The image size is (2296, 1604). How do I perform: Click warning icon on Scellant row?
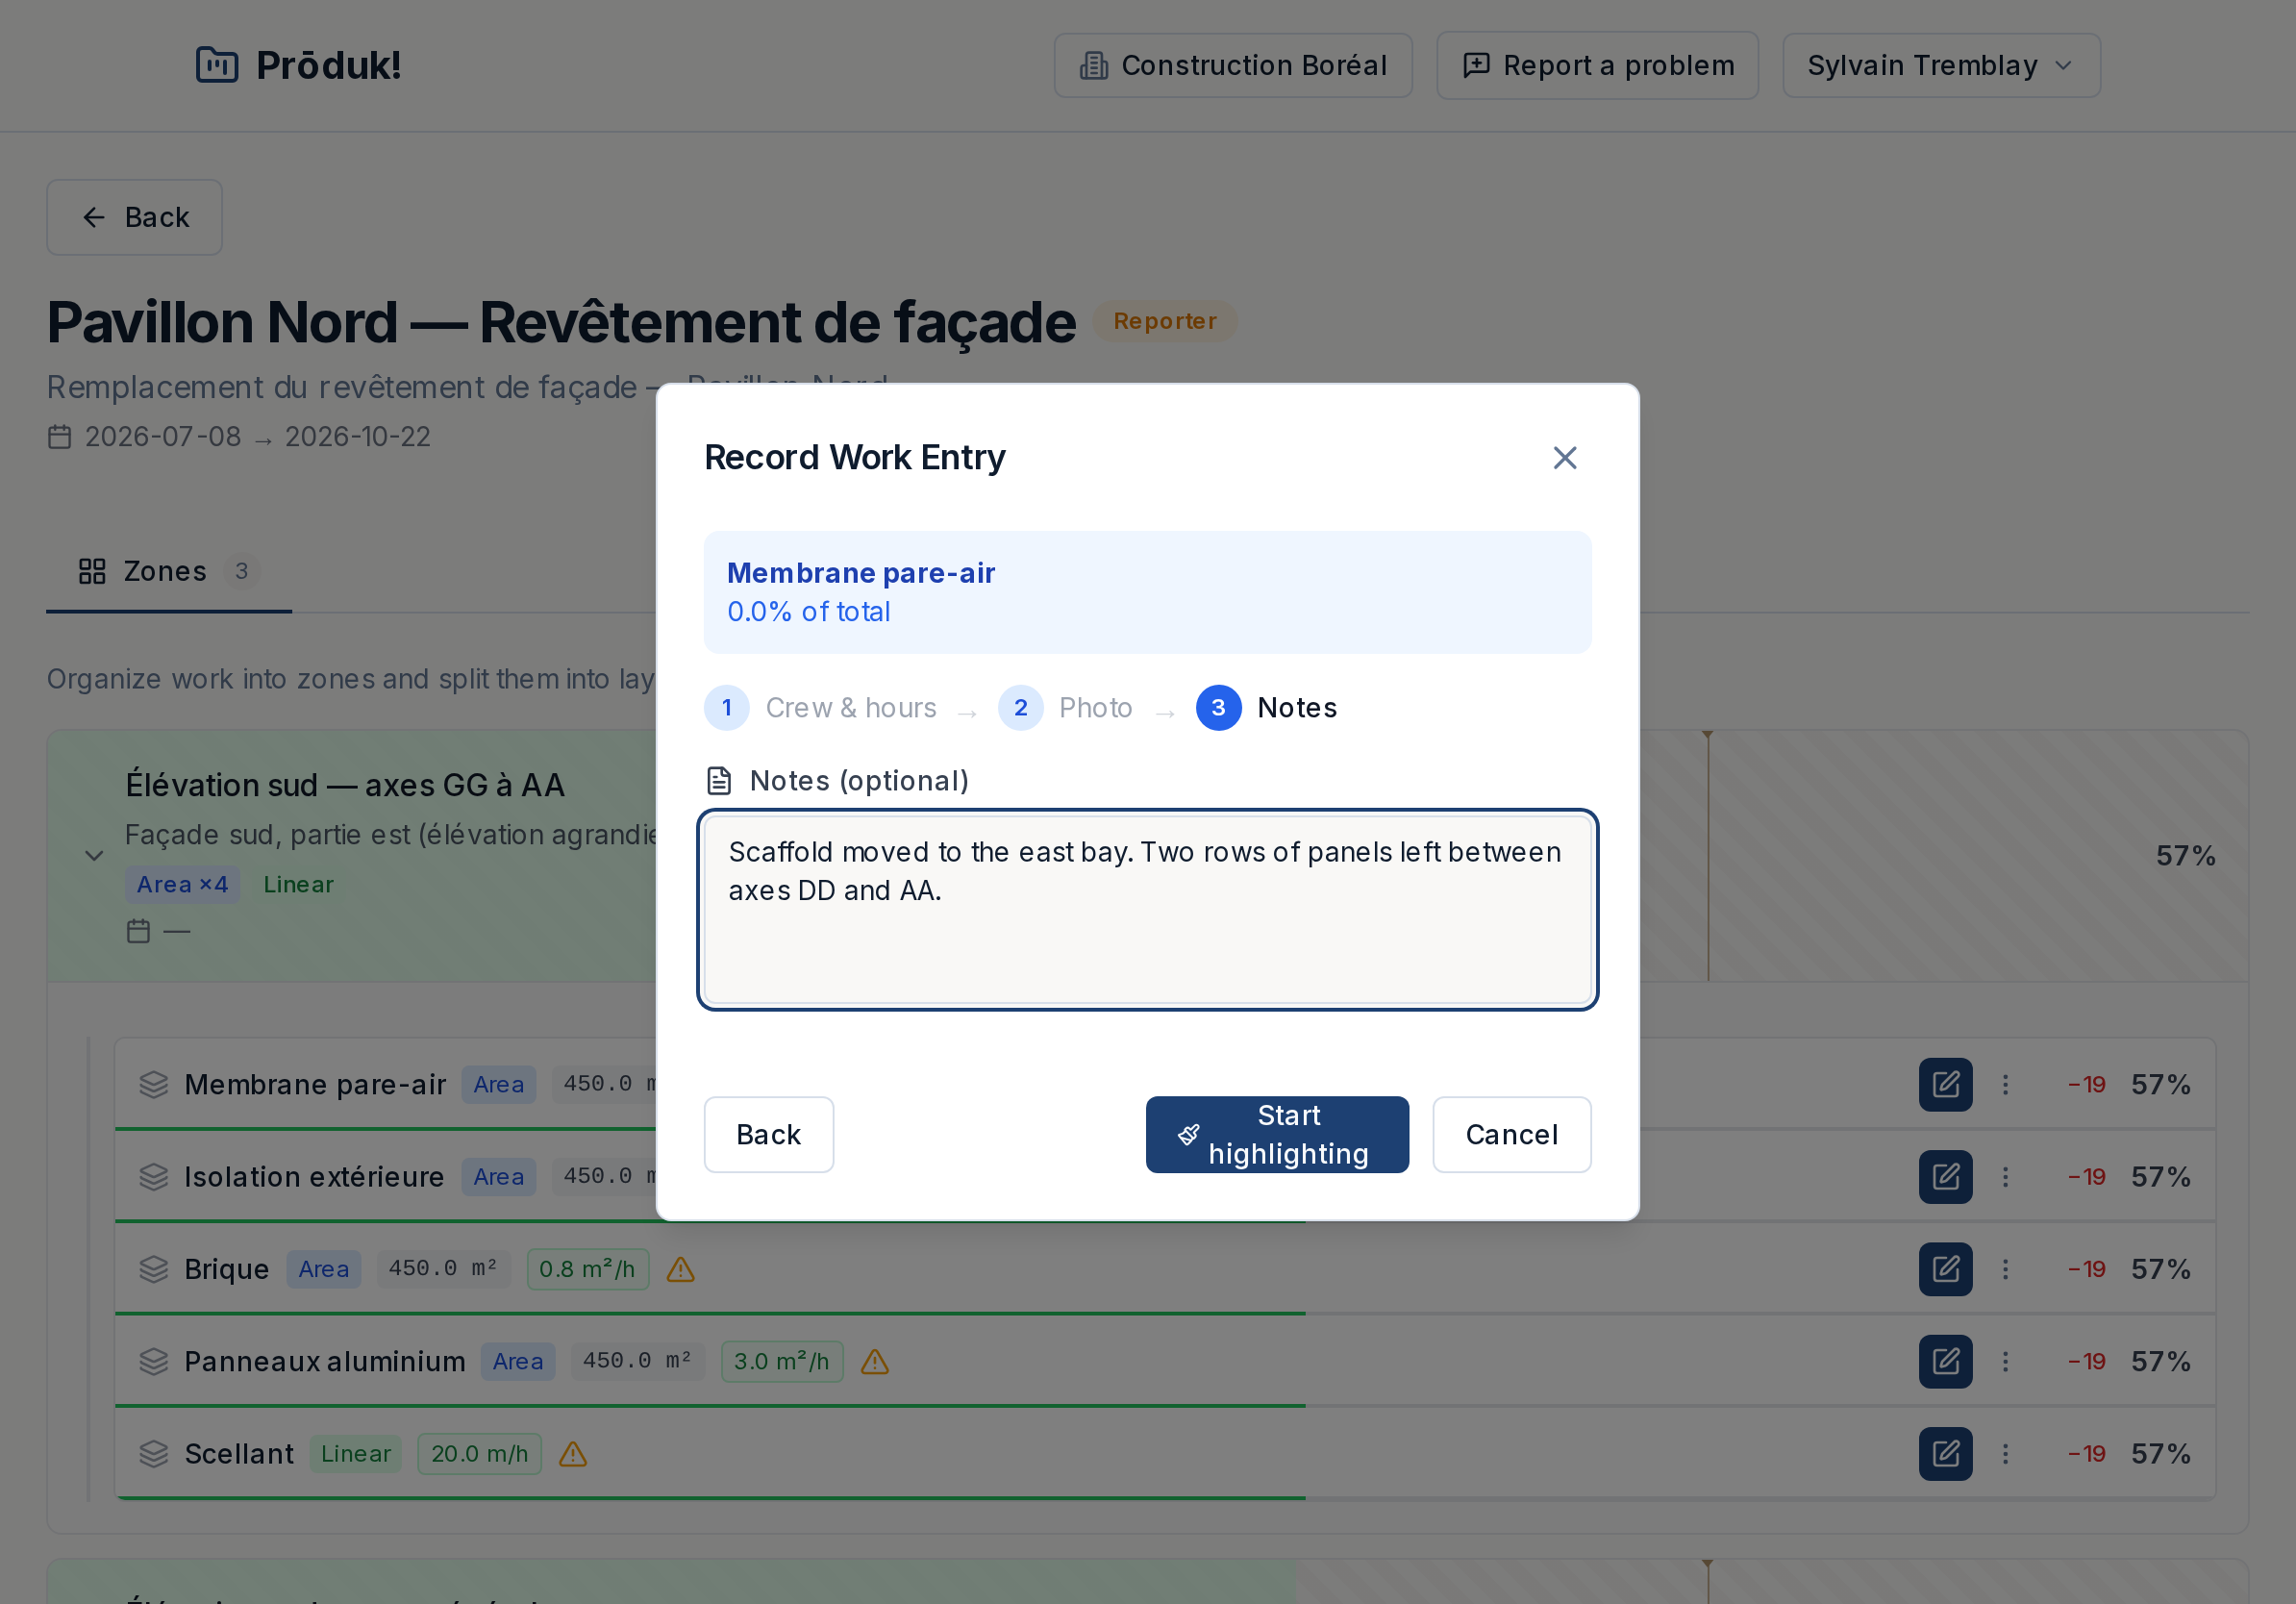[x=572, y=1453]
